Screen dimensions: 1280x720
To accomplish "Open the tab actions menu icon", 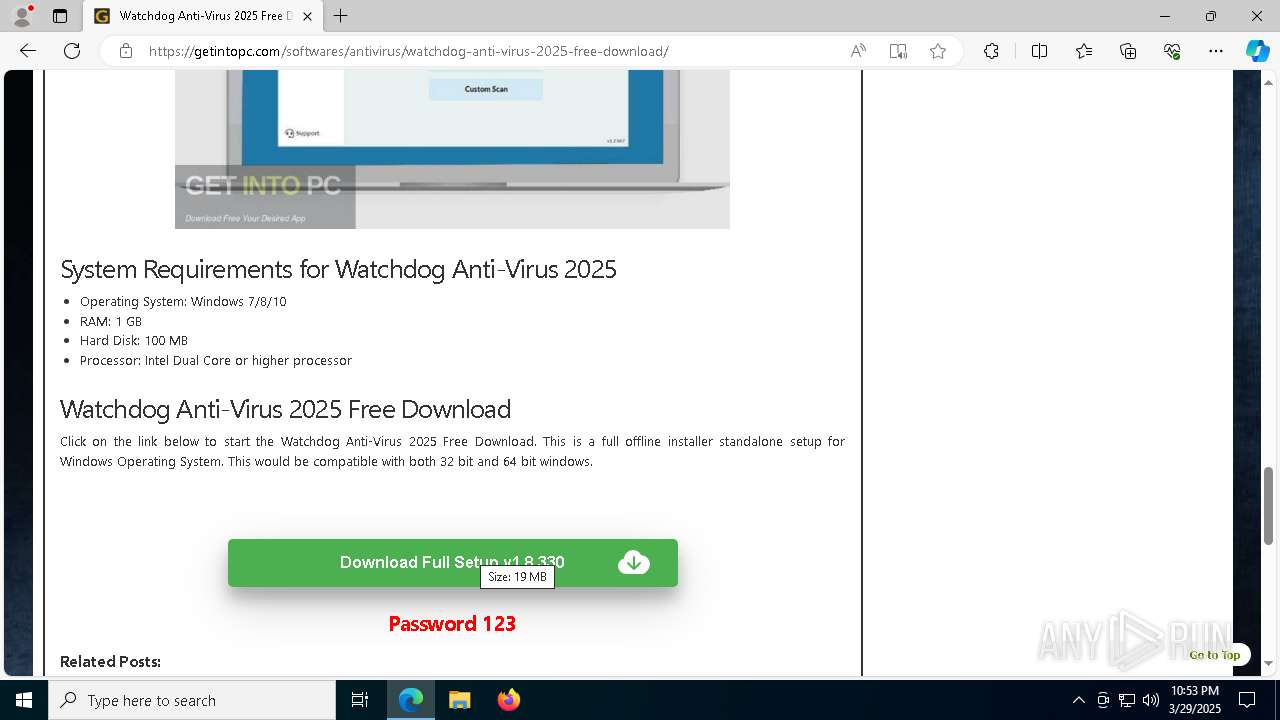I will pos(60,16).
